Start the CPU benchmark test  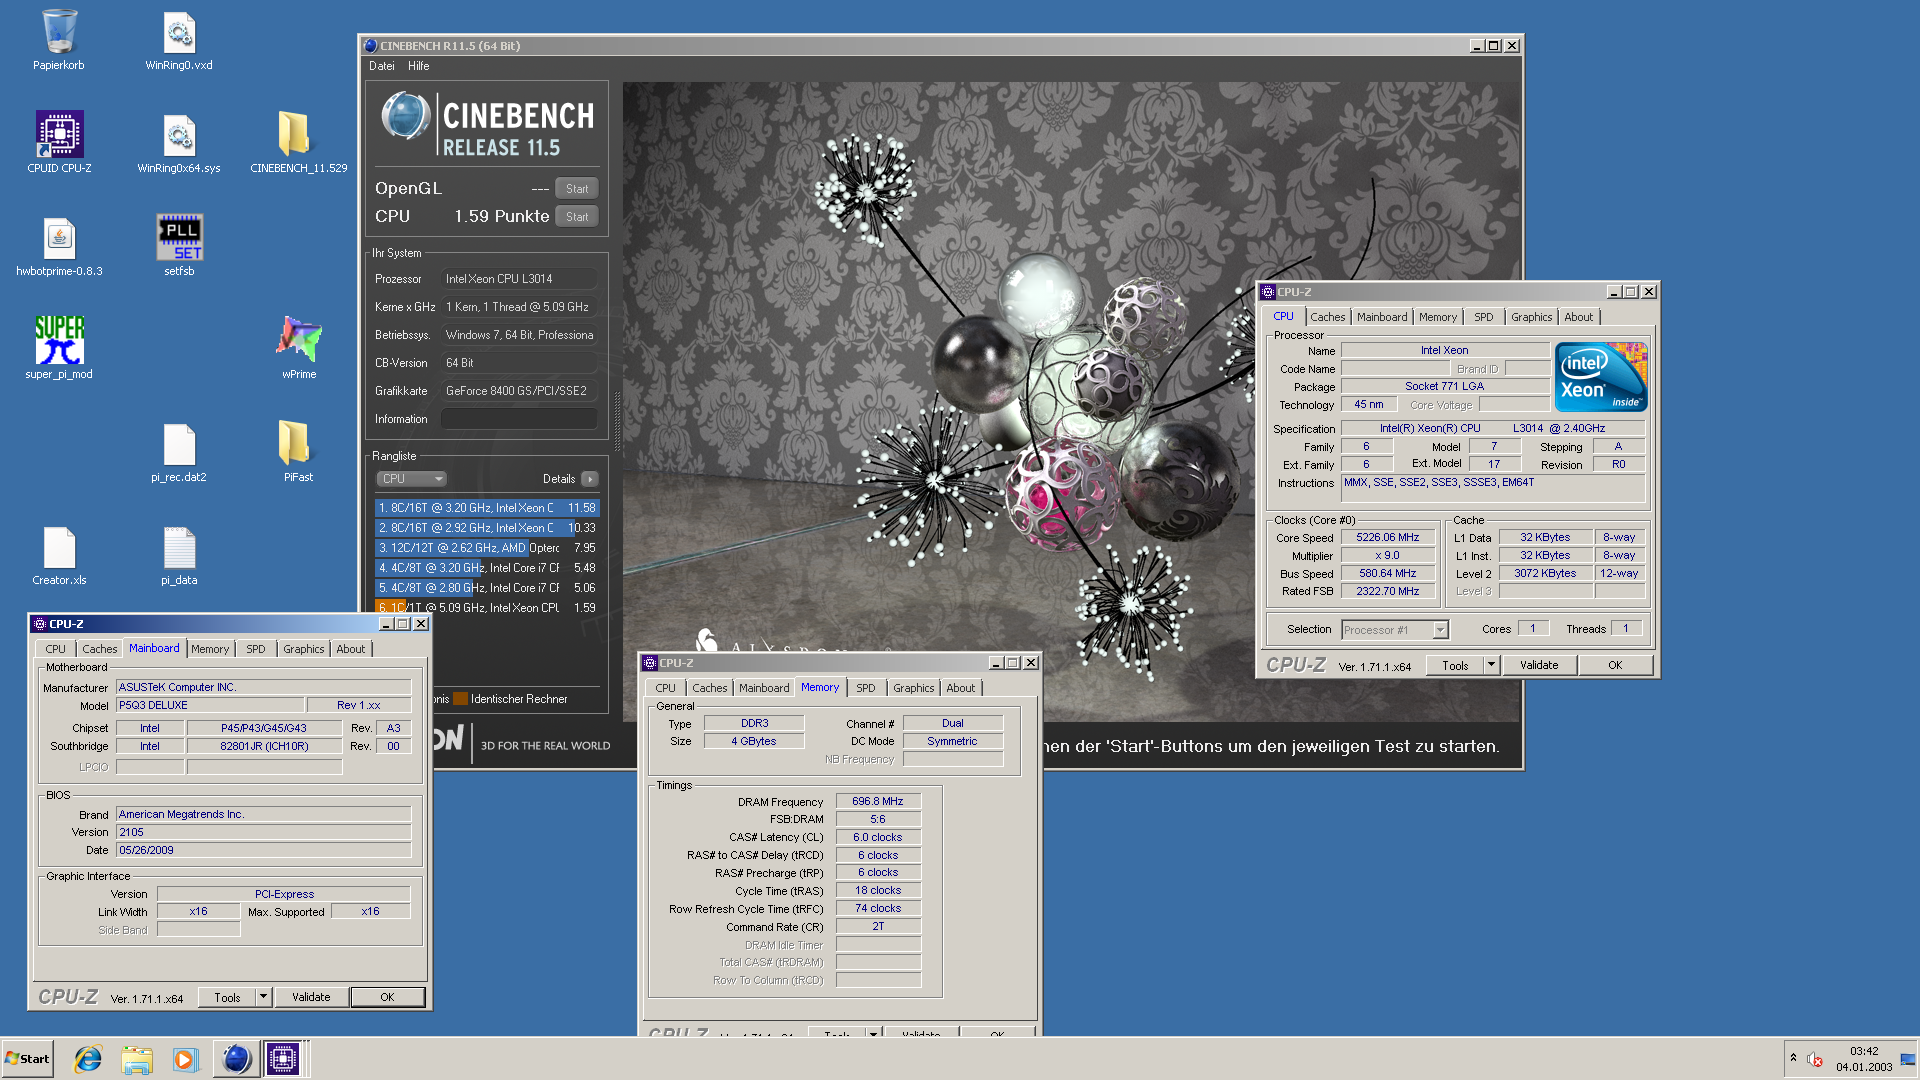click(x=577, y=217)
